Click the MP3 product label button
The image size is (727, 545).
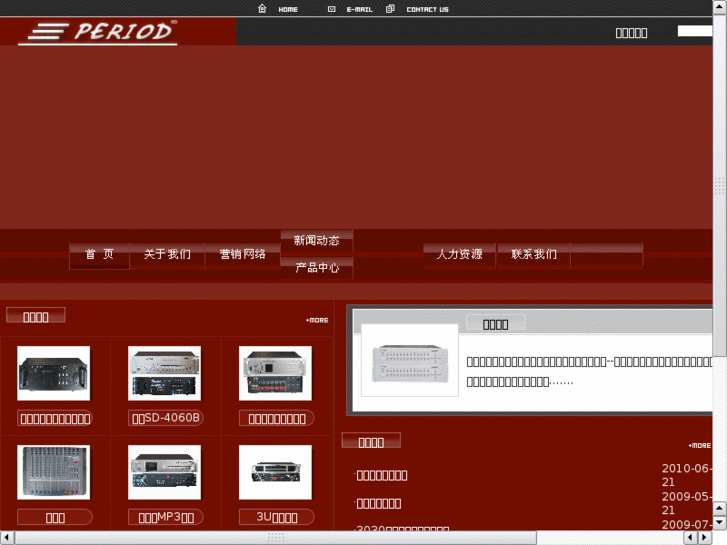166,517
